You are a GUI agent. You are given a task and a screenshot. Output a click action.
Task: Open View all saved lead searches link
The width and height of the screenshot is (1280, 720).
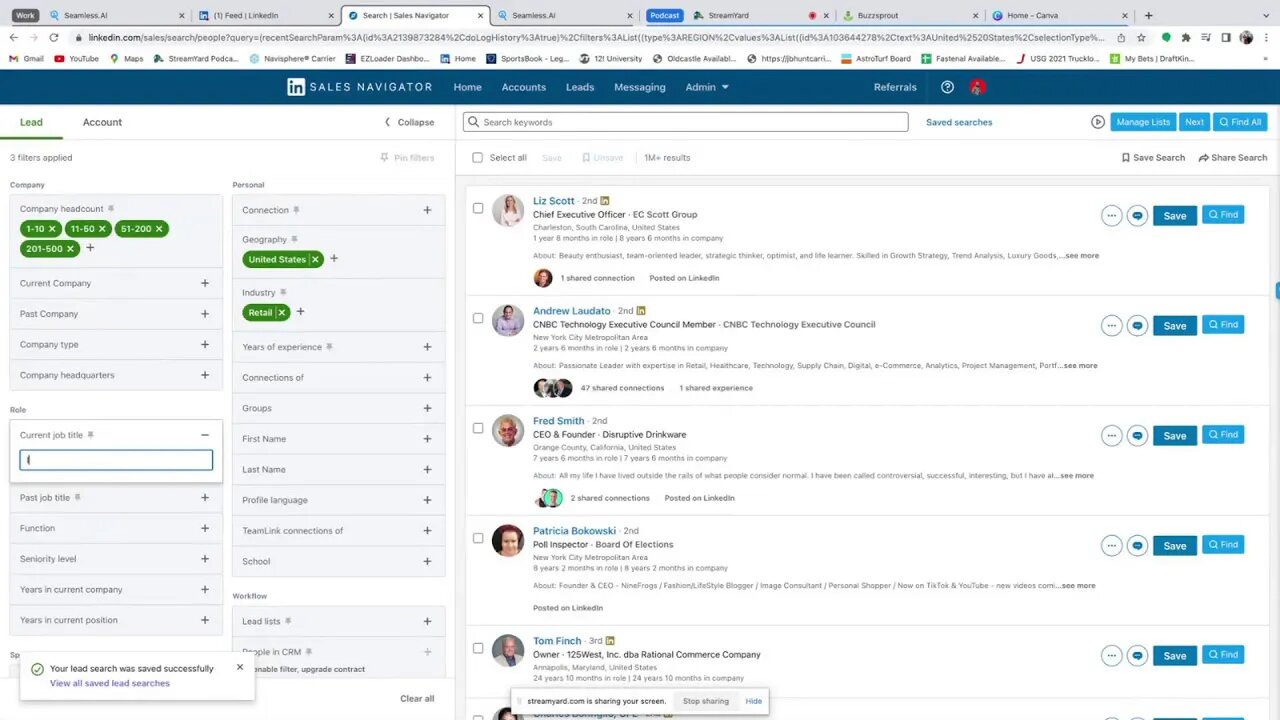coord(110,683)
